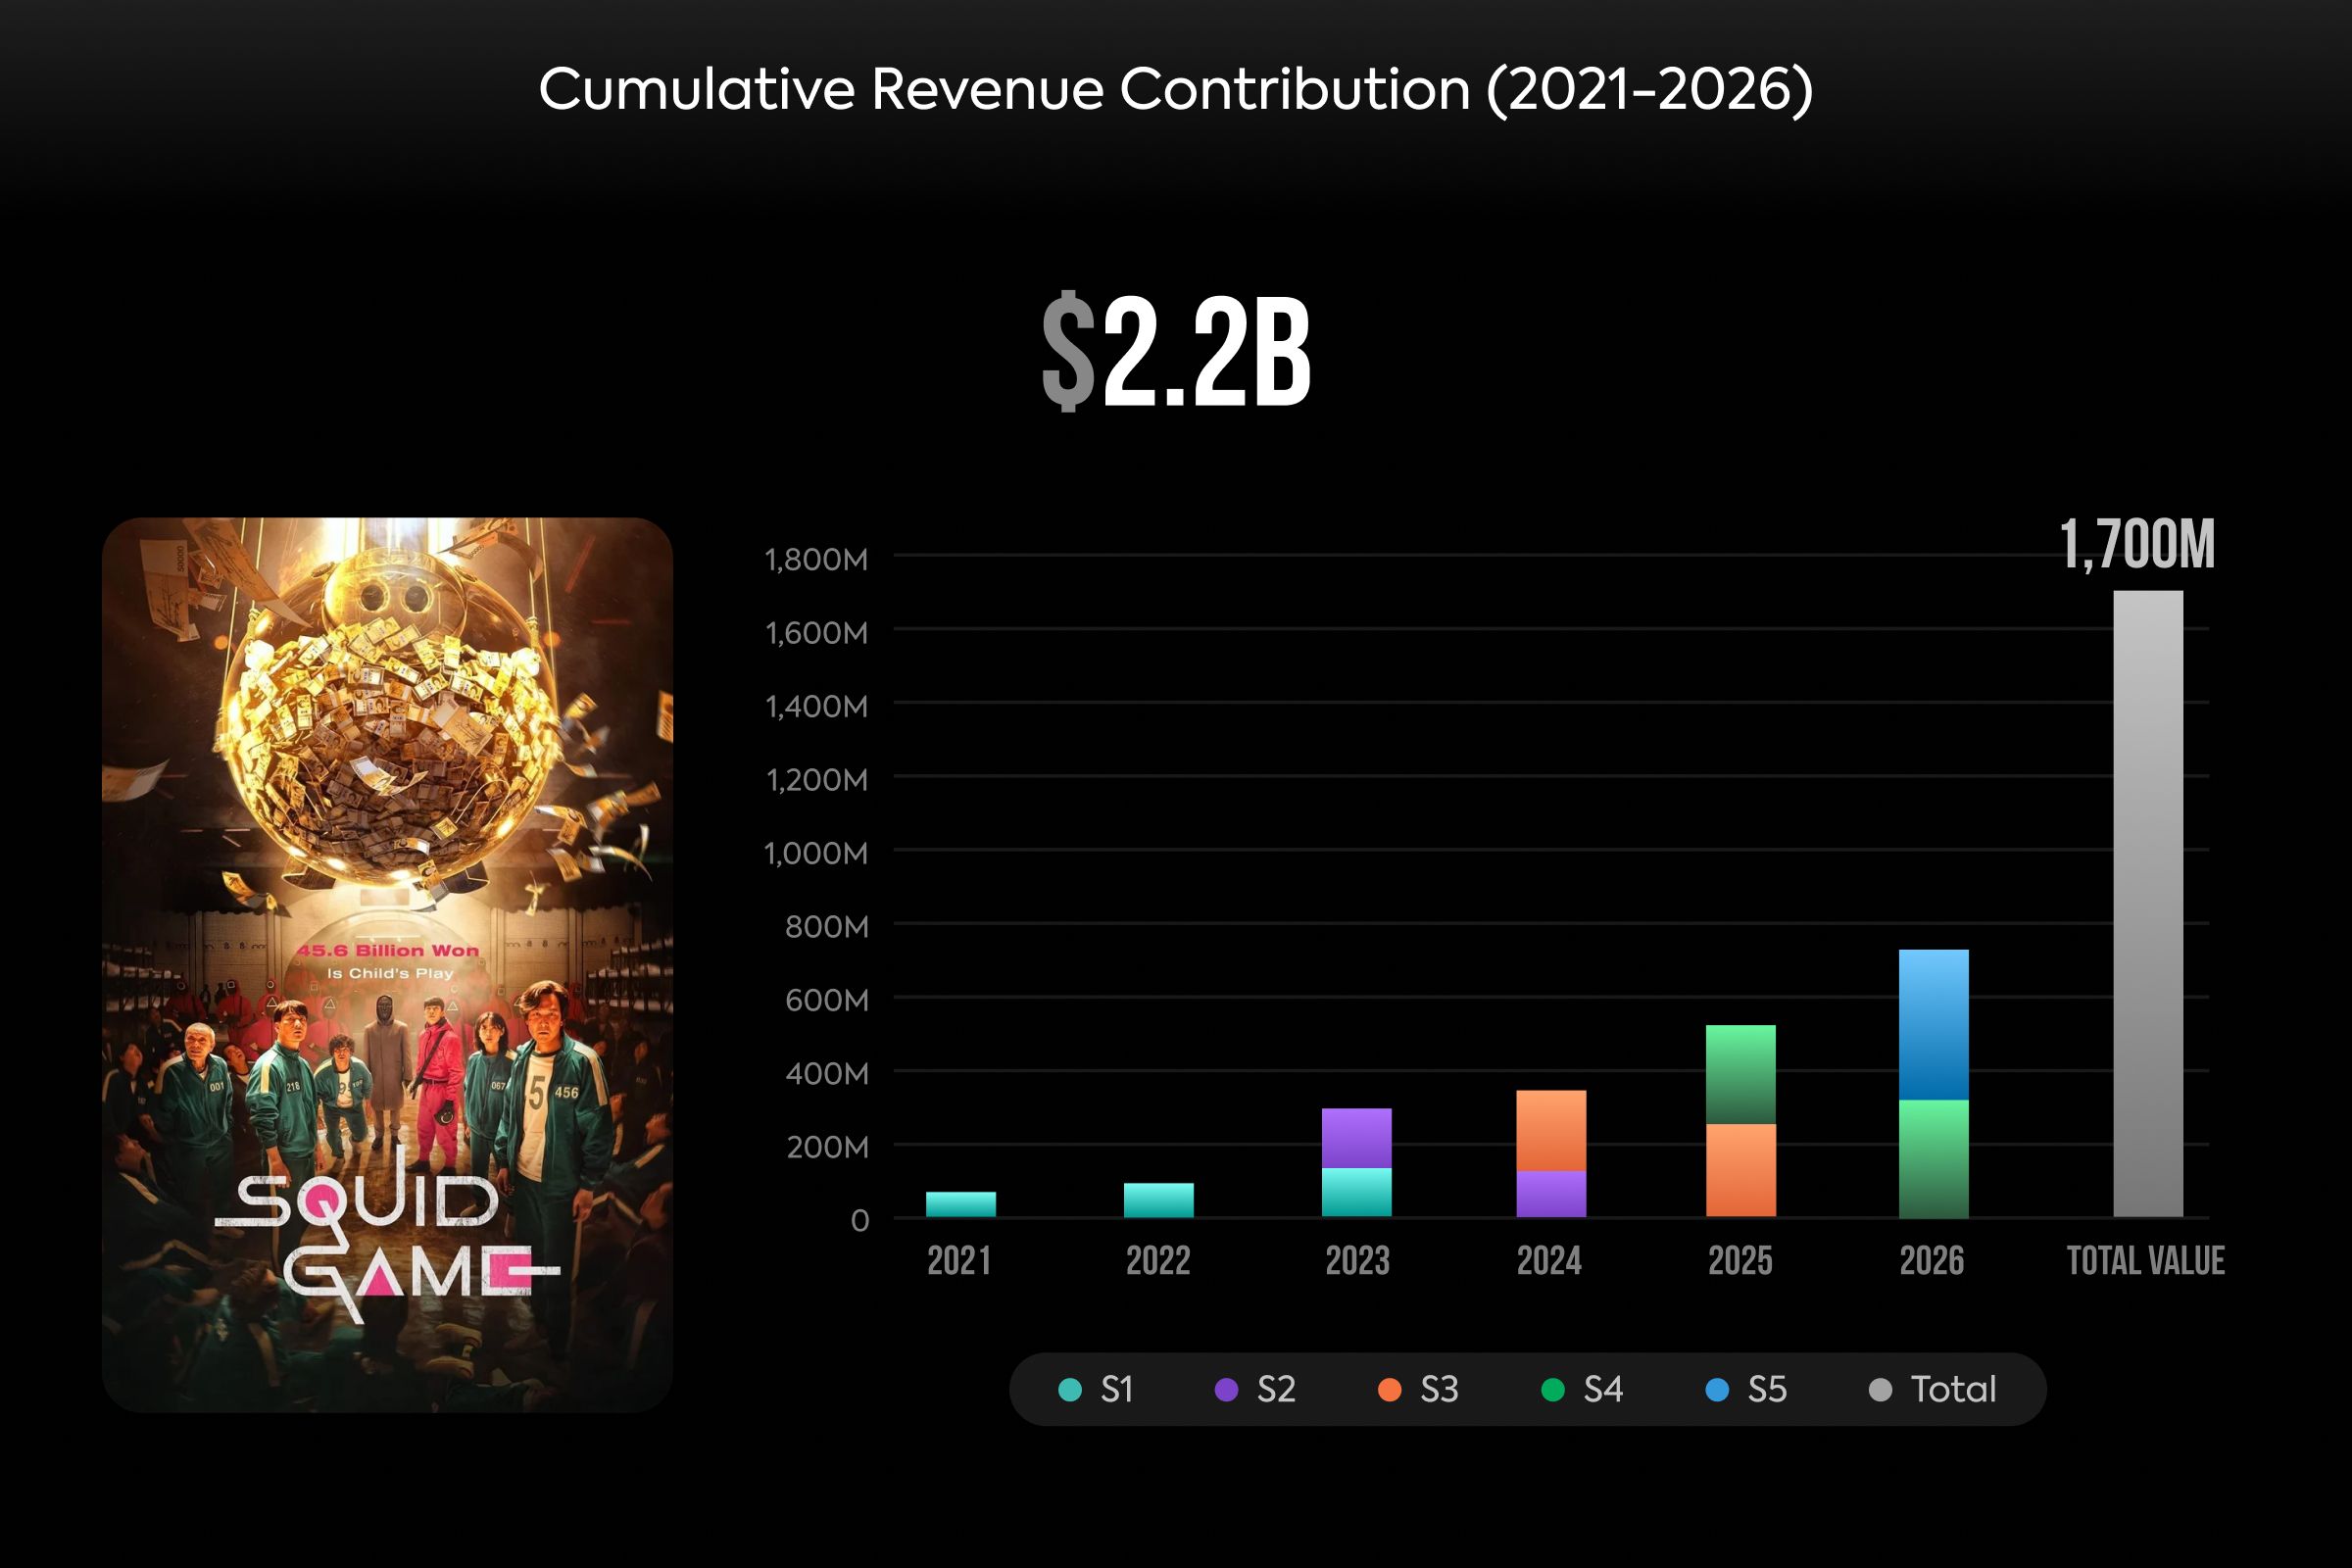Click the $2.2B headline figure
2352x1568 pixels.
click(x=1176, y=351)
